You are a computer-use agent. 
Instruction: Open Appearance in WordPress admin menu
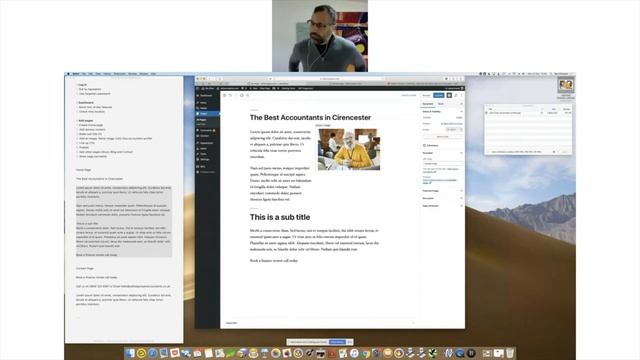[206, 143]
